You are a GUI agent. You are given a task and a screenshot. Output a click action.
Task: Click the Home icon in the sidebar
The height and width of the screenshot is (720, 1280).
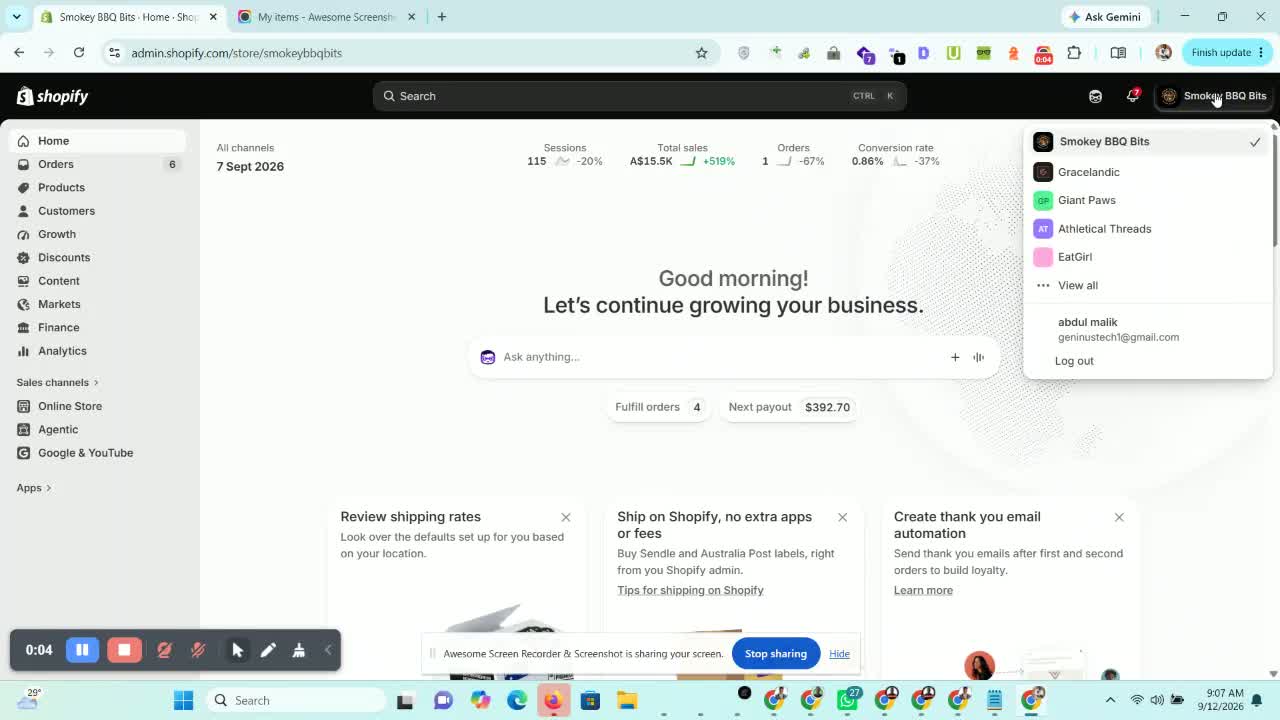click(24, 141)
